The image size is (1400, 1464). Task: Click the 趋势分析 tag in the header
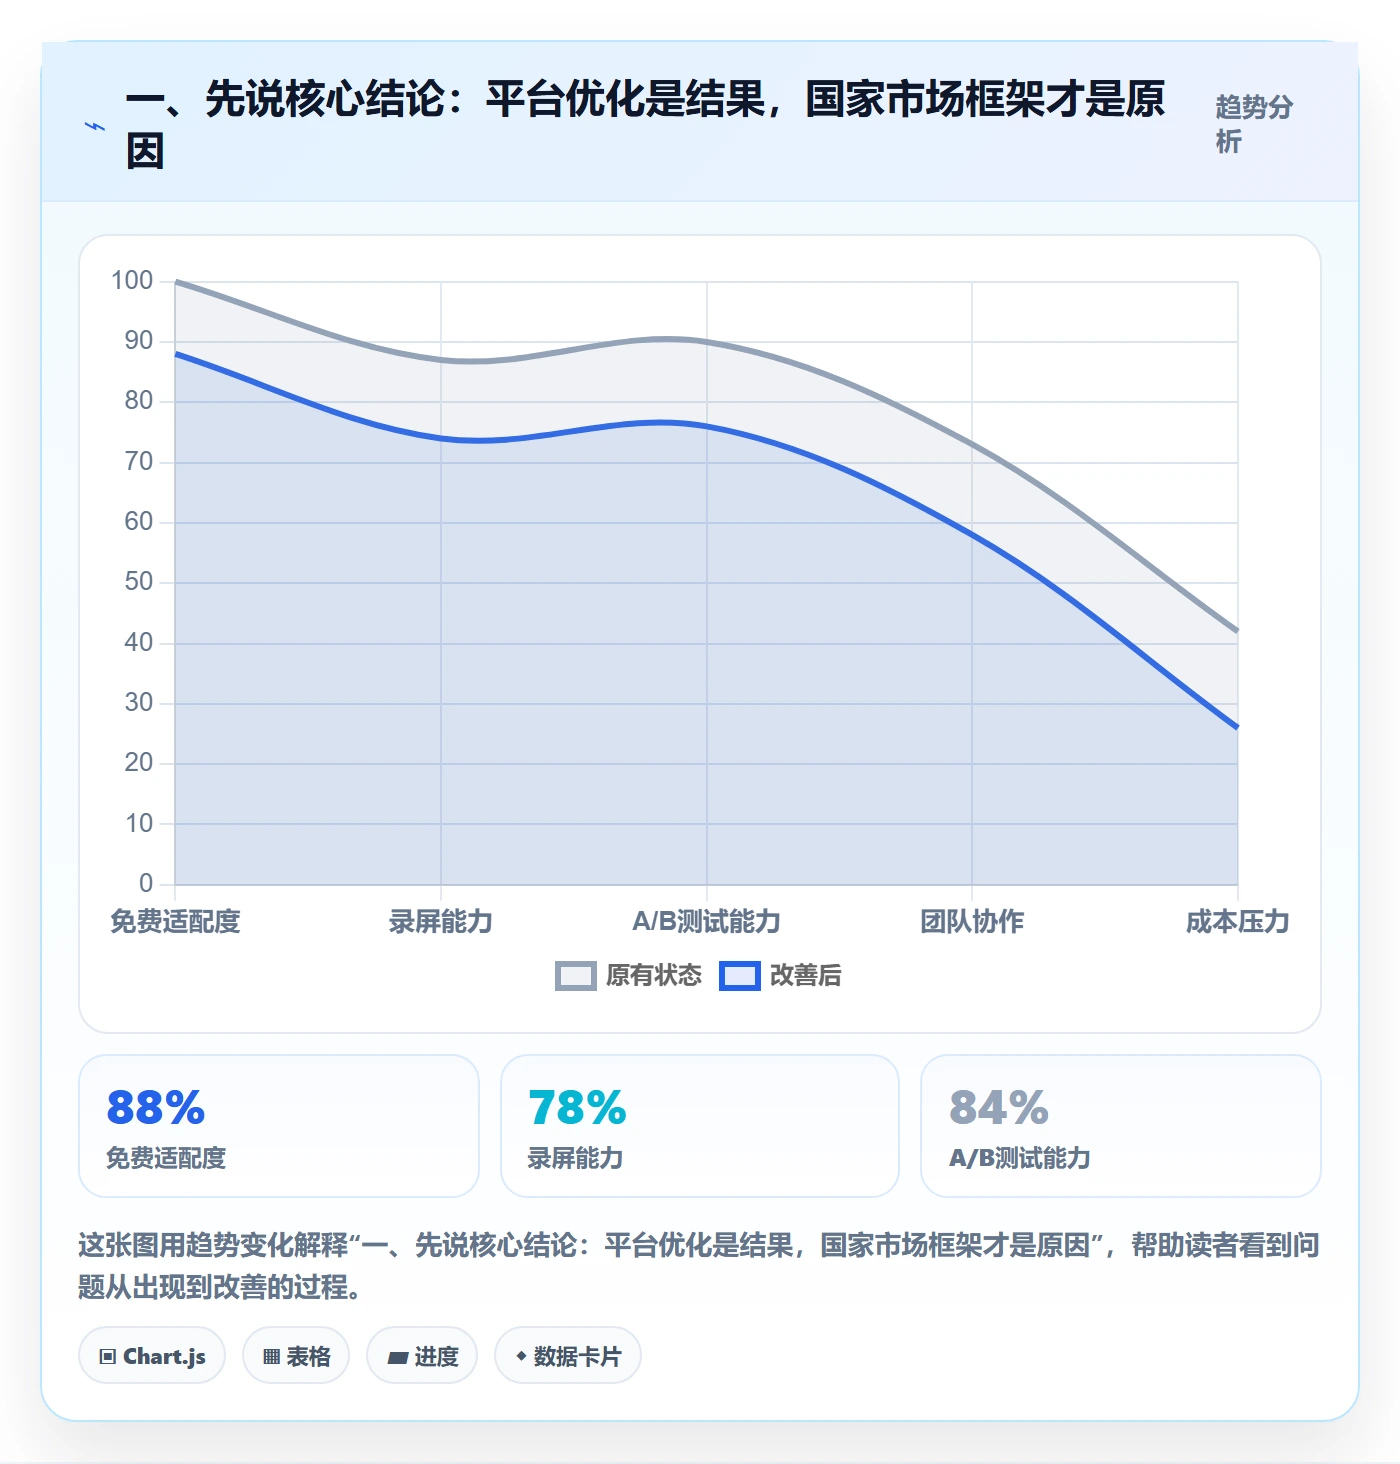[1255, 124]
